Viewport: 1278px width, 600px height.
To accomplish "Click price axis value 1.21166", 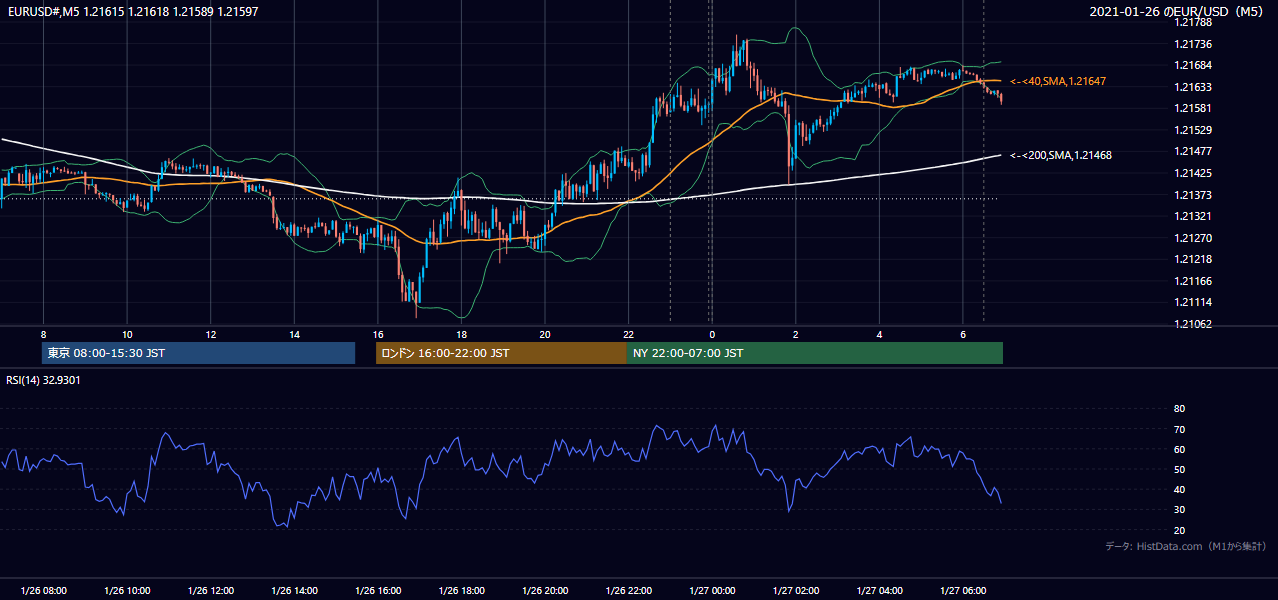I will 1194,281.
